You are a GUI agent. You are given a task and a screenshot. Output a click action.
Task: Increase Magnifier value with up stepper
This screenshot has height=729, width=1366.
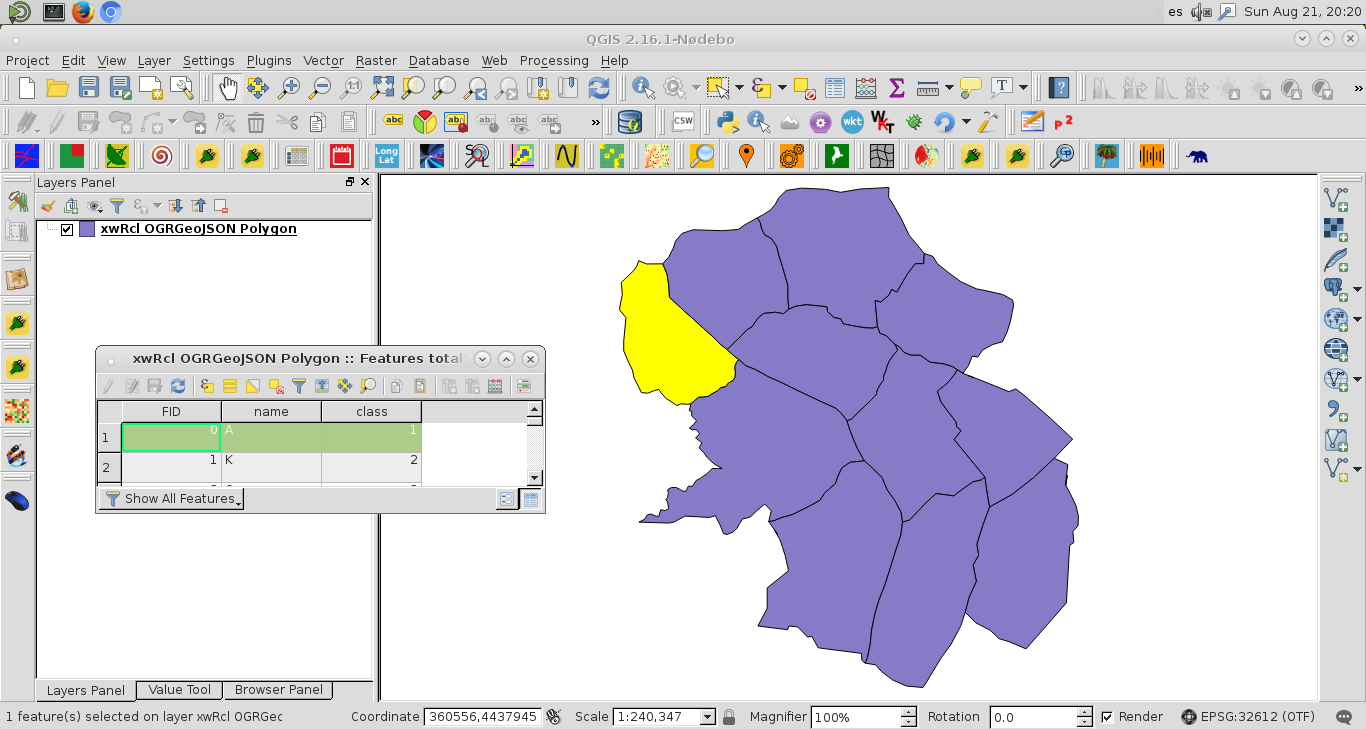(908, 712)
